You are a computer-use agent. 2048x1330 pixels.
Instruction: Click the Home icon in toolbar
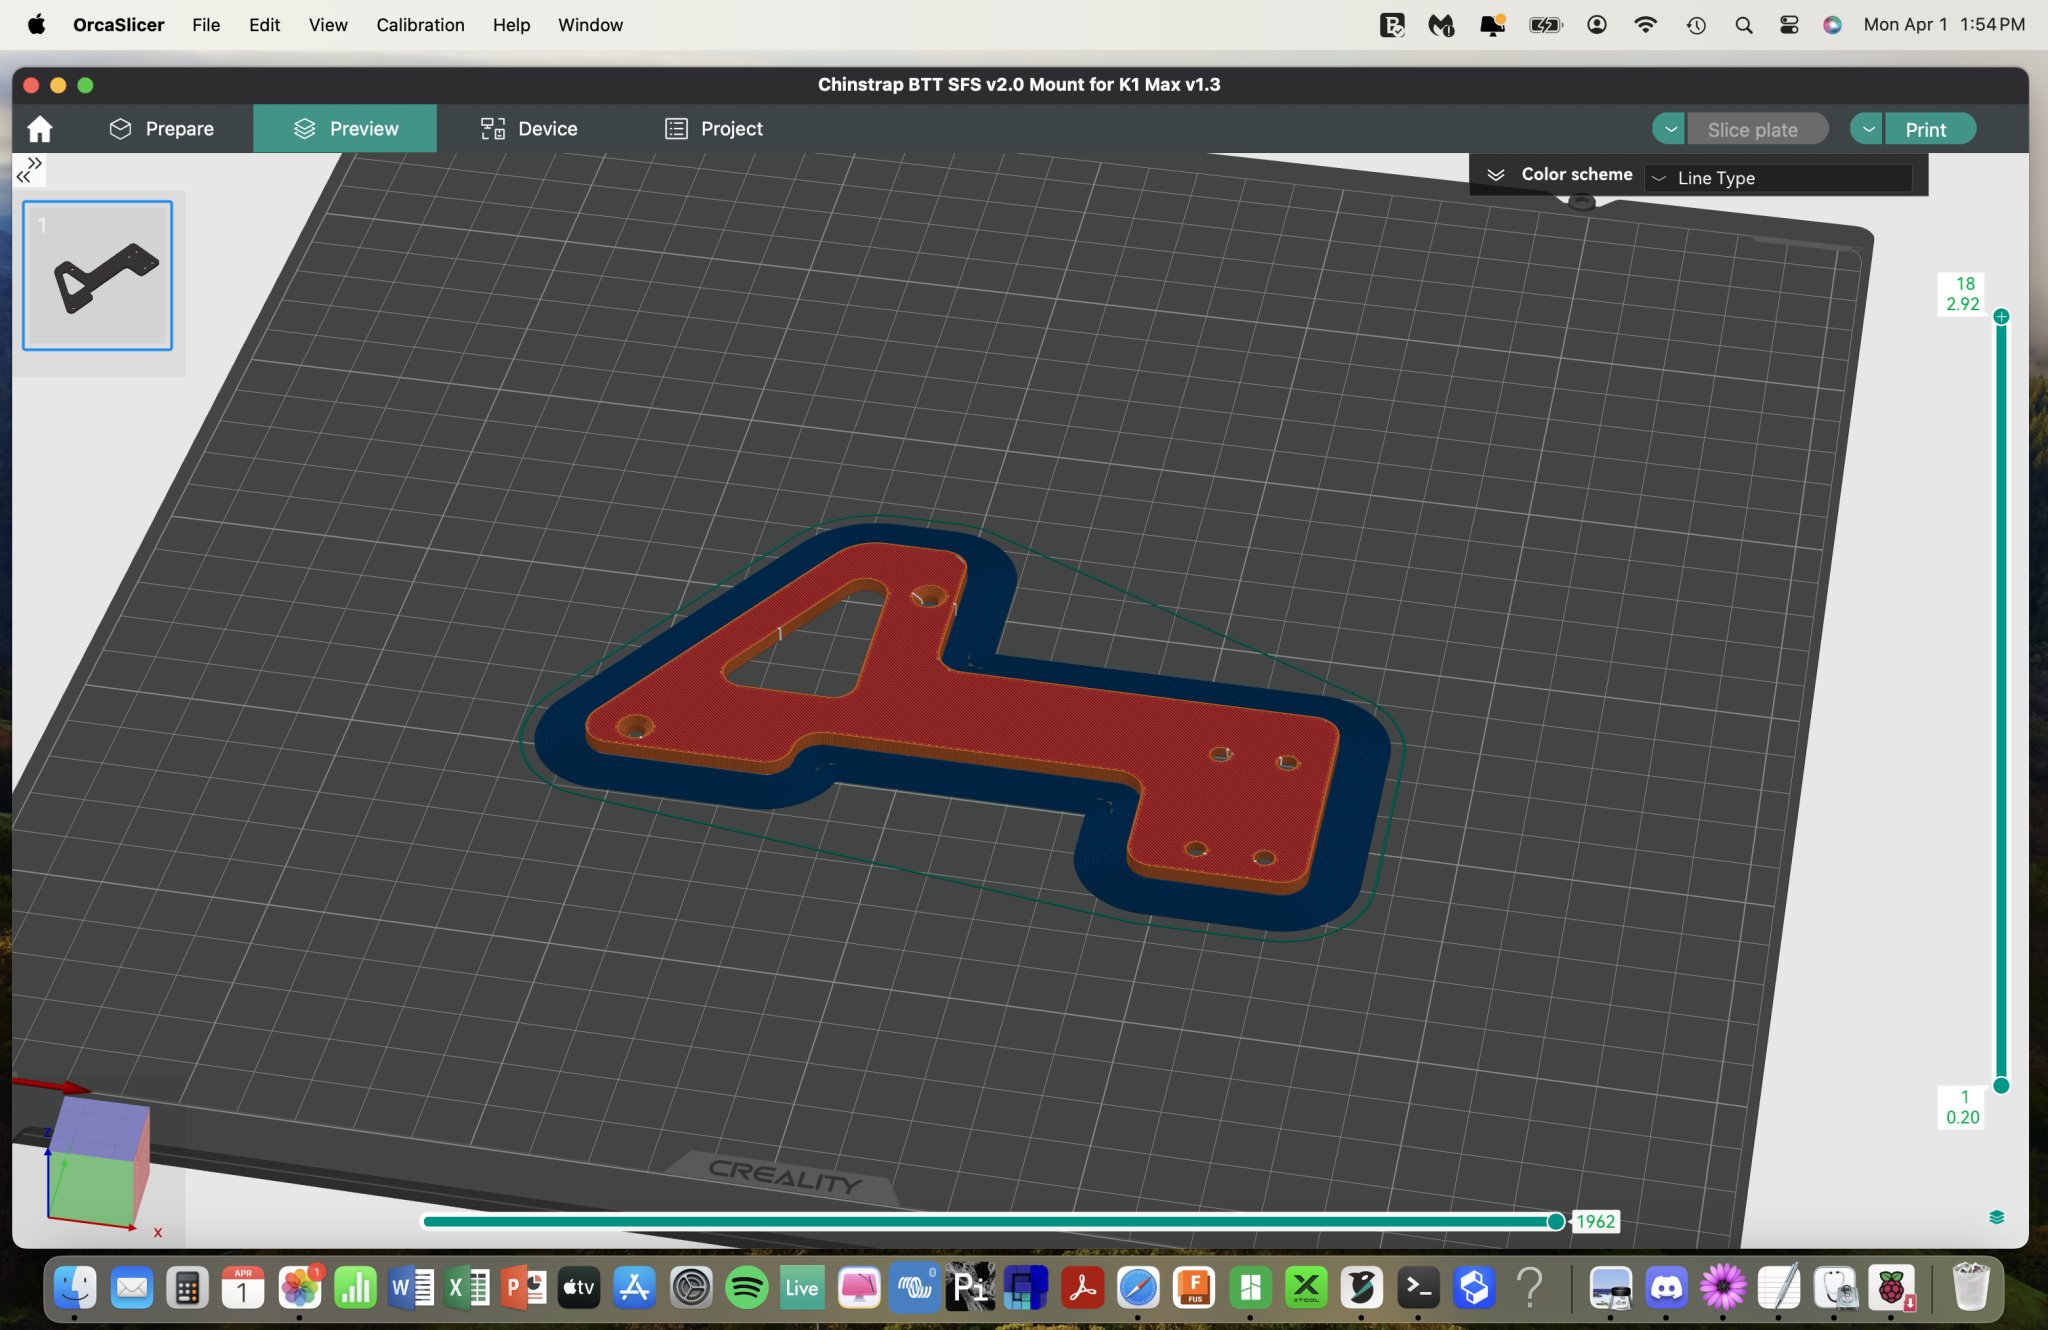click(40, 129)
